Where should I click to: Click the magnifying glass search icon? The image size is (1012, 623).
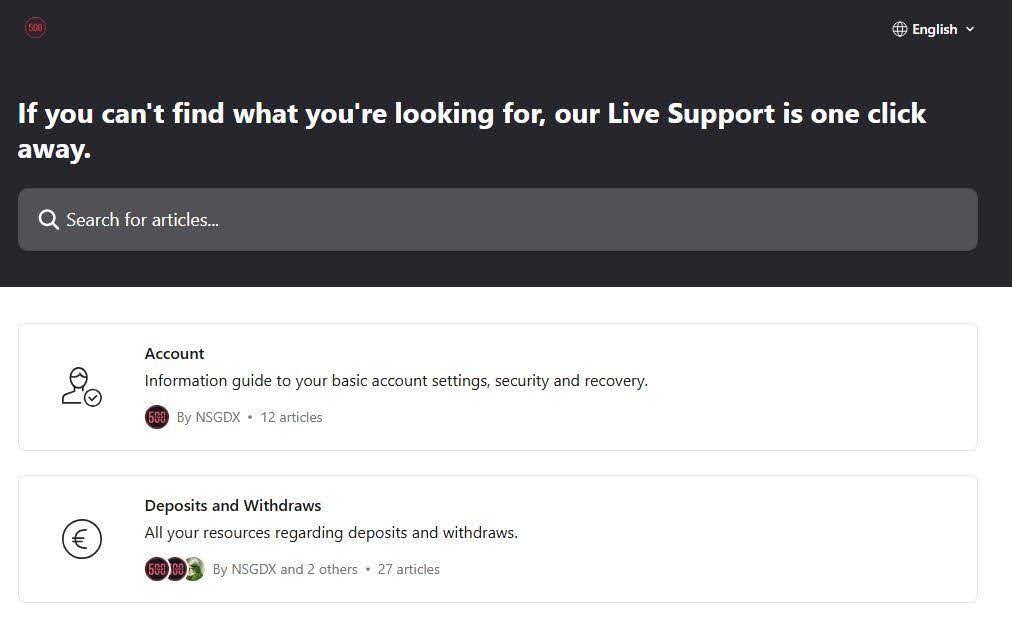click(x=48, y=219)
